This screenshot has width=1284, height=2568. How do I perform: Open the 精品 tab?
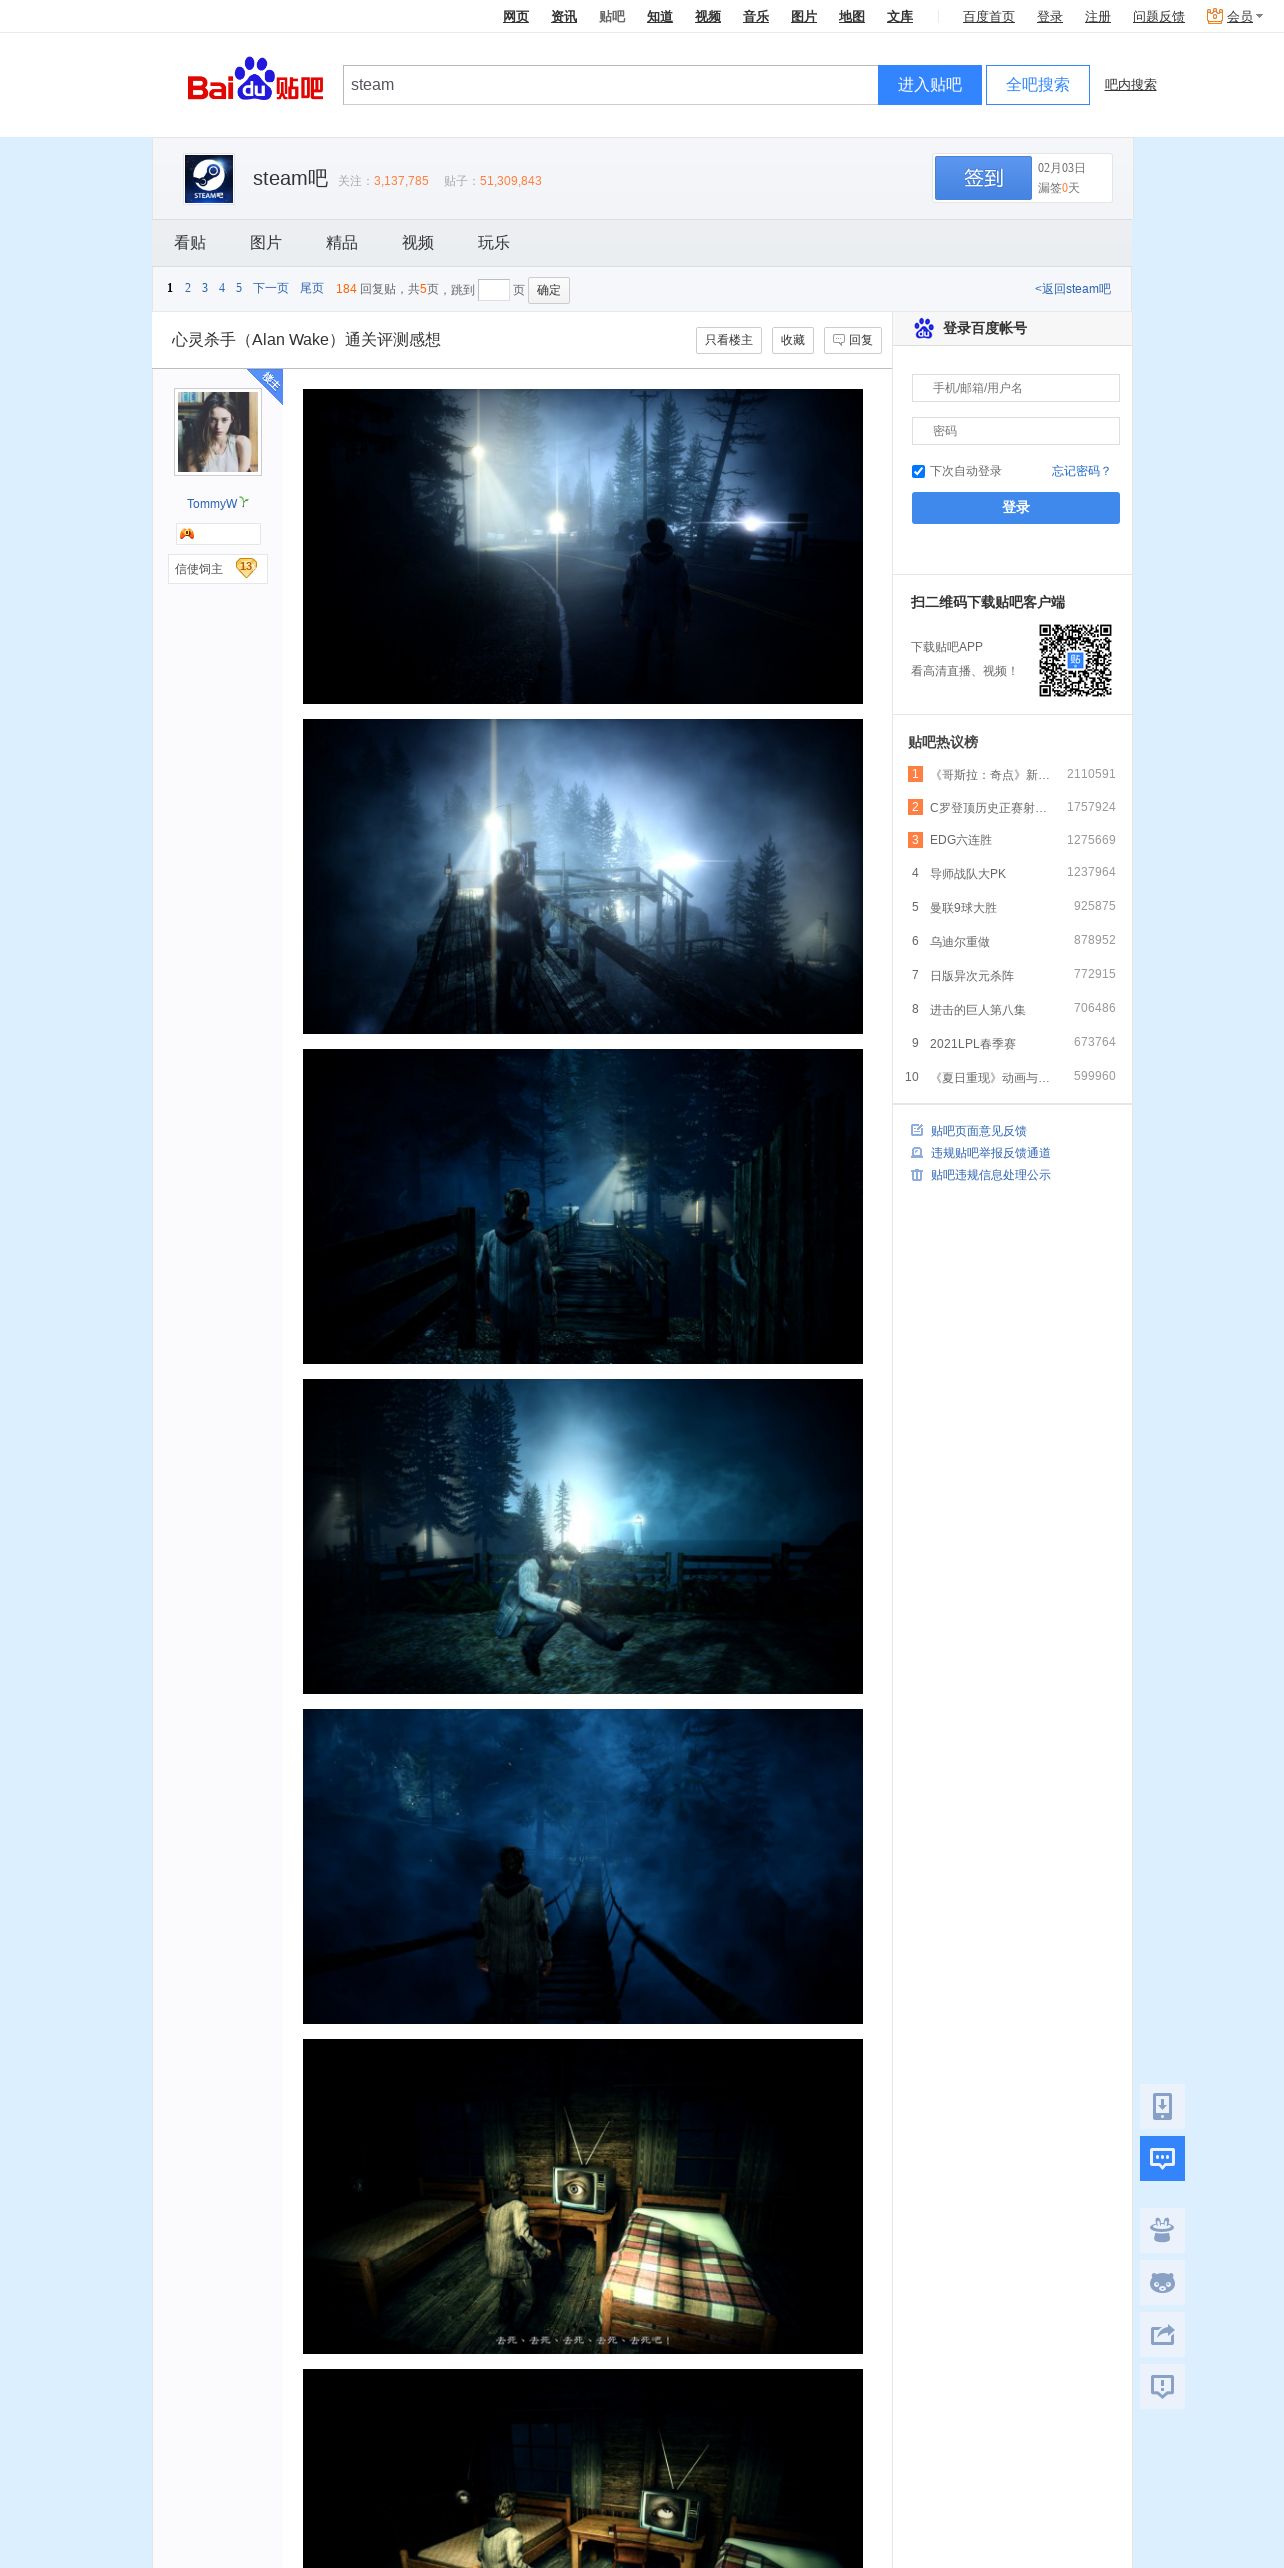pyautogui.click(x=342, y=243)
